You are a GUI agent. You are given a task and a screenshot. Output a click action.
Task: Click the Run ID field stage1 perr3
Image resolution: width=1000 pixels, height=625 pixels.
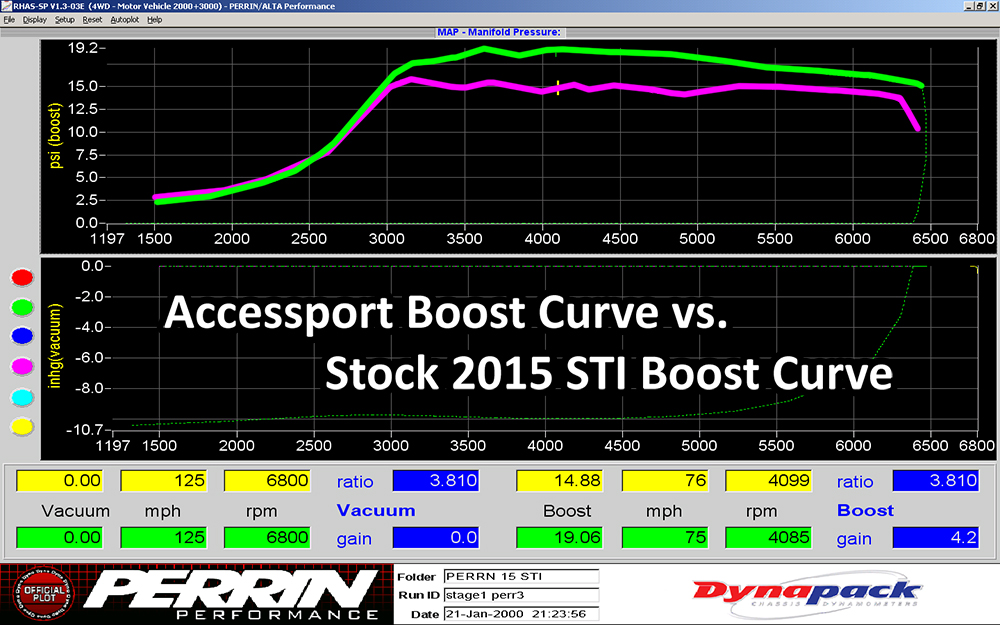(521, 595)
